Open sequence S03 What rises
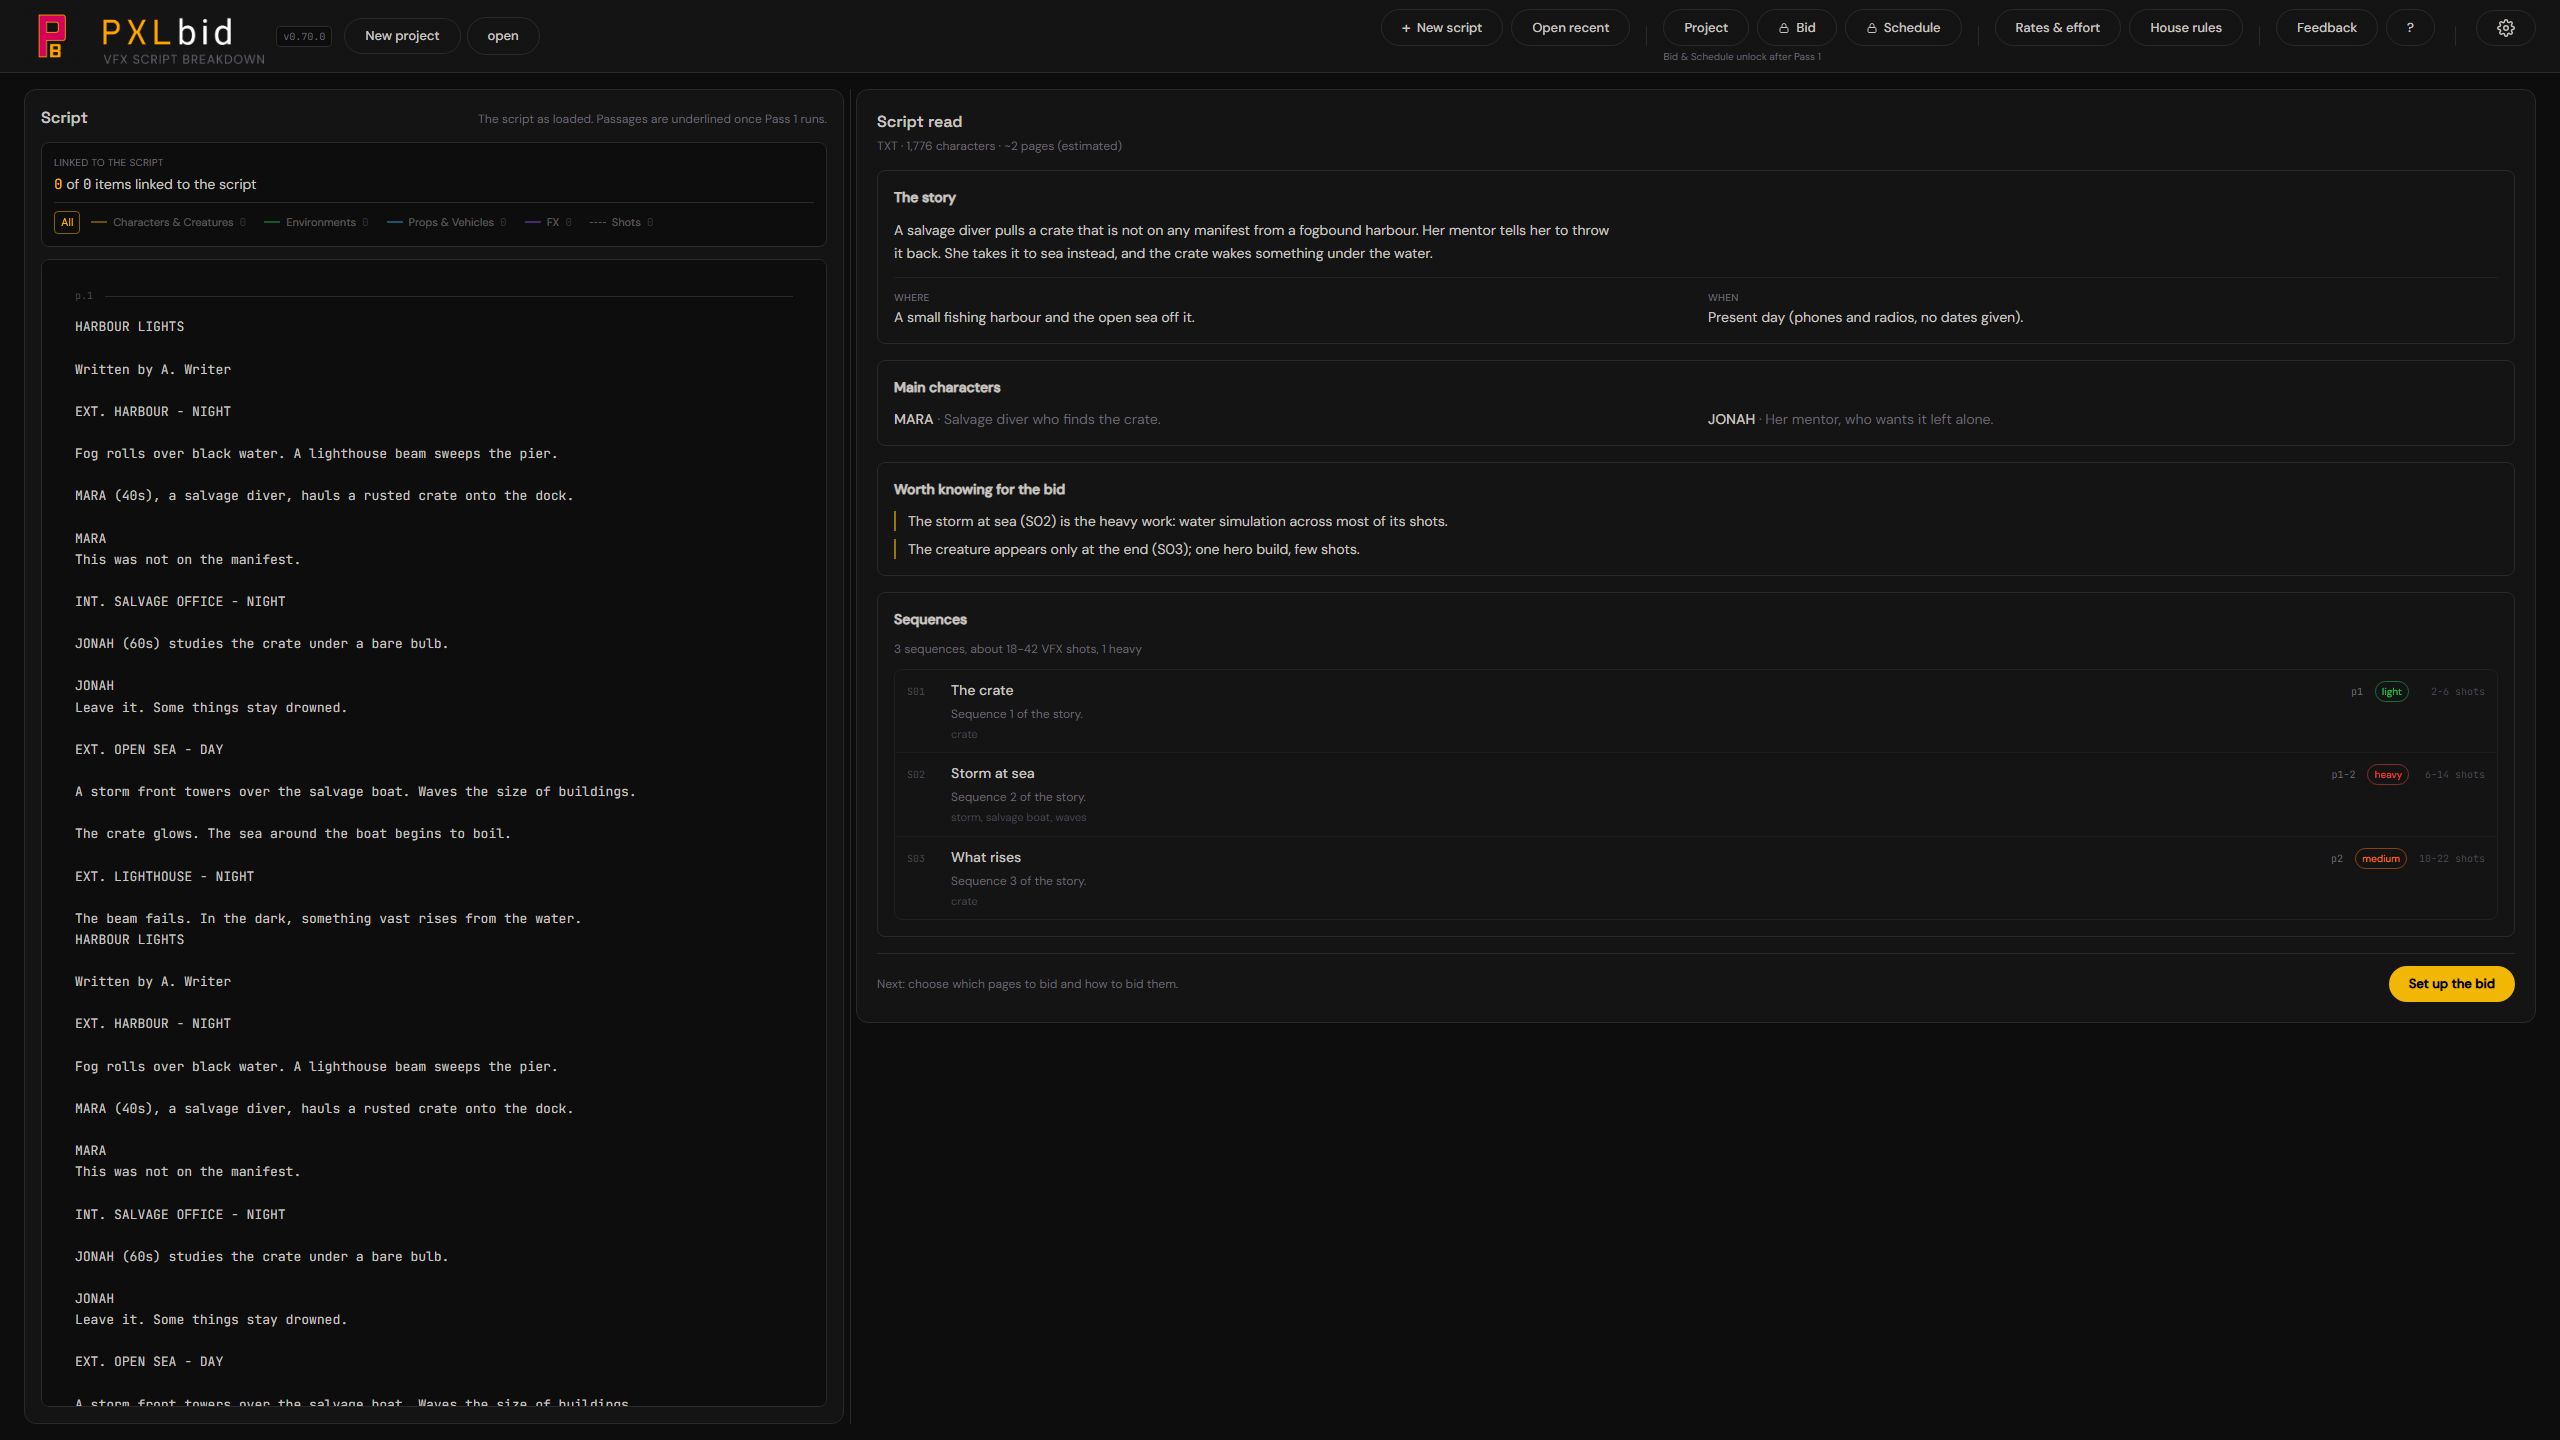 click(x=1695, y=878)
